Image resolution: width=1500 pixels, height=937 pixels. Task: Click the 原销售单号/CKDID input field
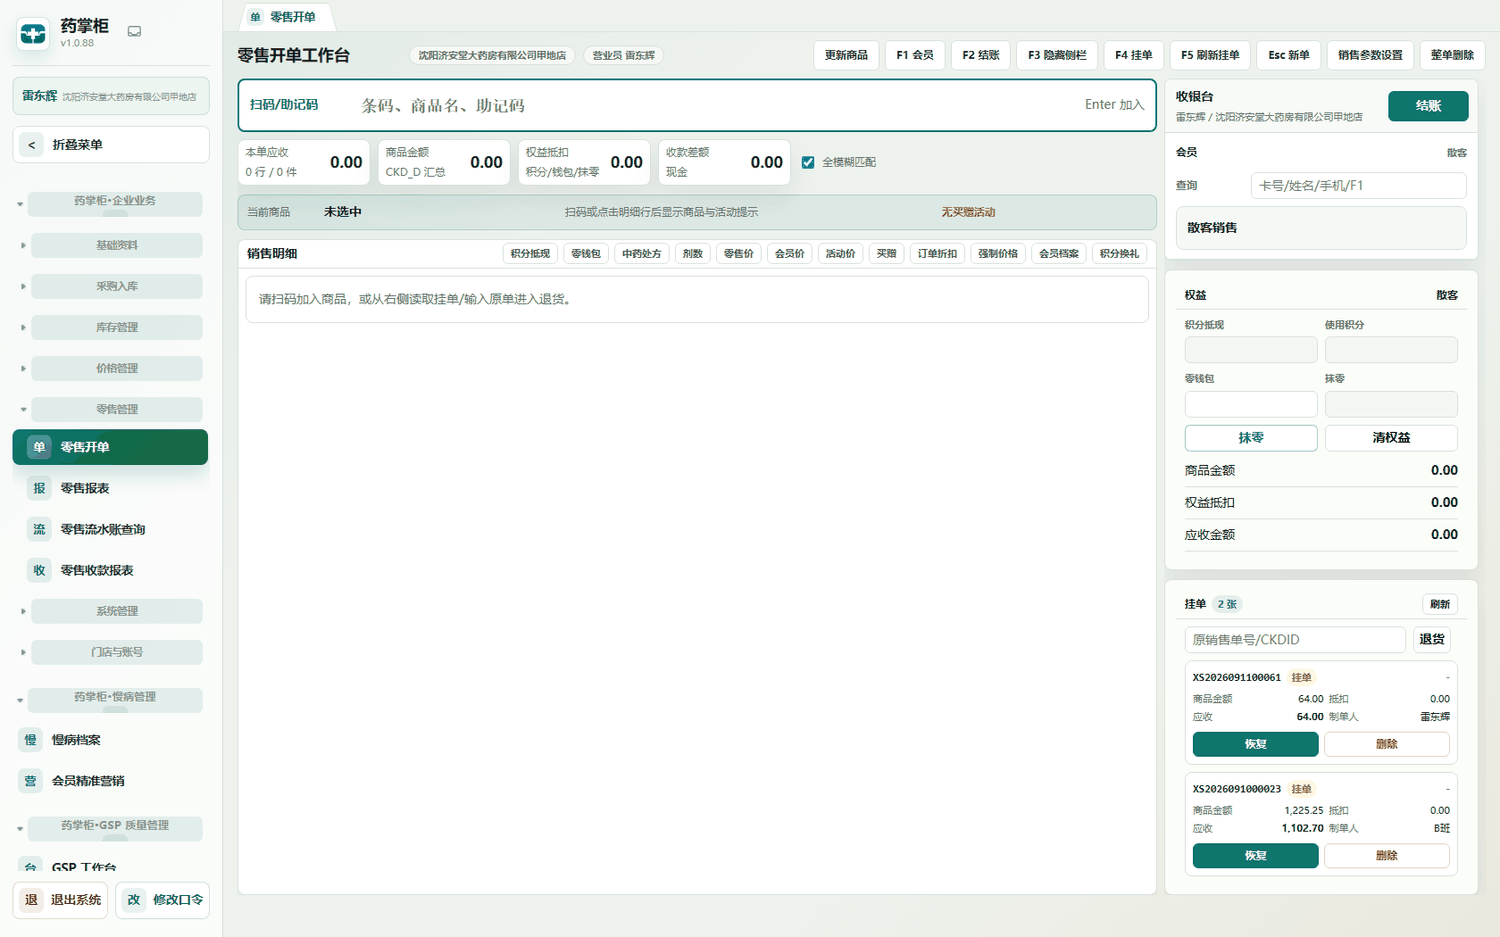tap(1295, 640)
